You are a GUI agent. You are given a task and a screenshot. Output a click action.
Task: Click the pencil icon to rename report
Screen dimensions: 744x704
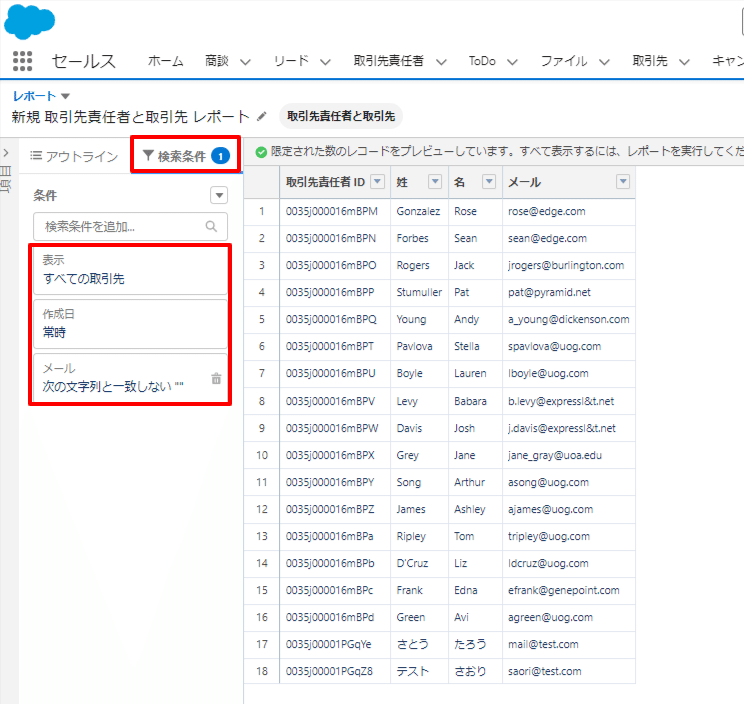[x=261, y=116]
